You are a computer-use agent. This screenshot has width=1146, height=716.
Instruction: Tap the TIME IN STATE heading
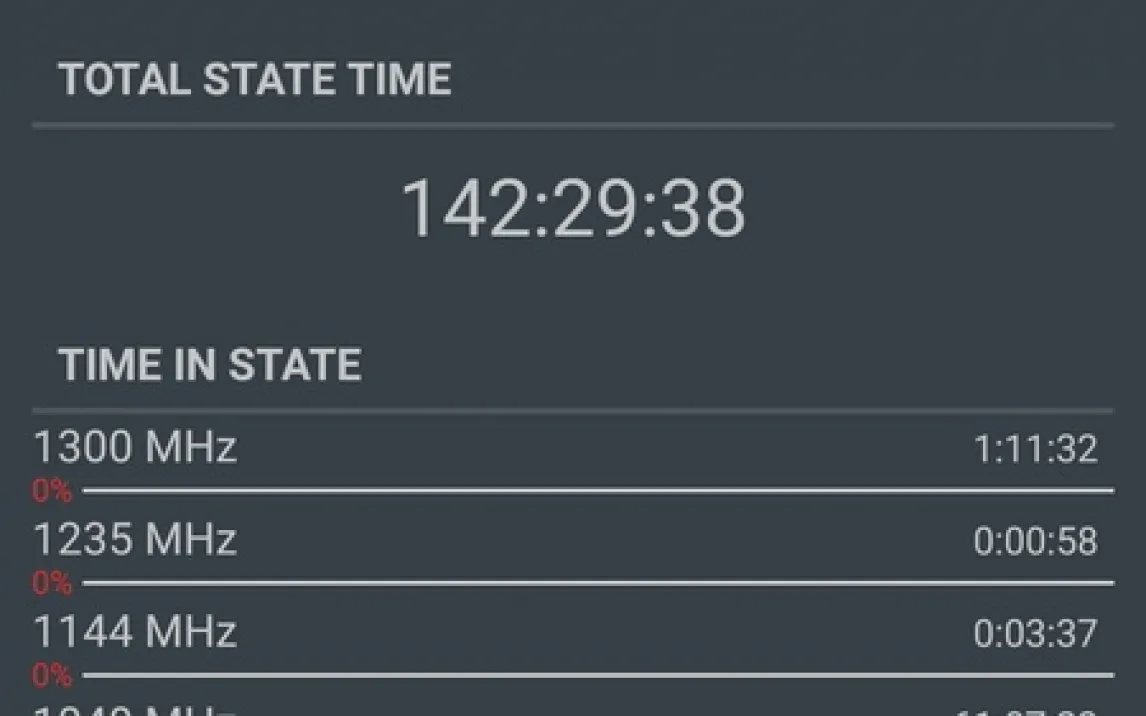(x=210, y=365)
